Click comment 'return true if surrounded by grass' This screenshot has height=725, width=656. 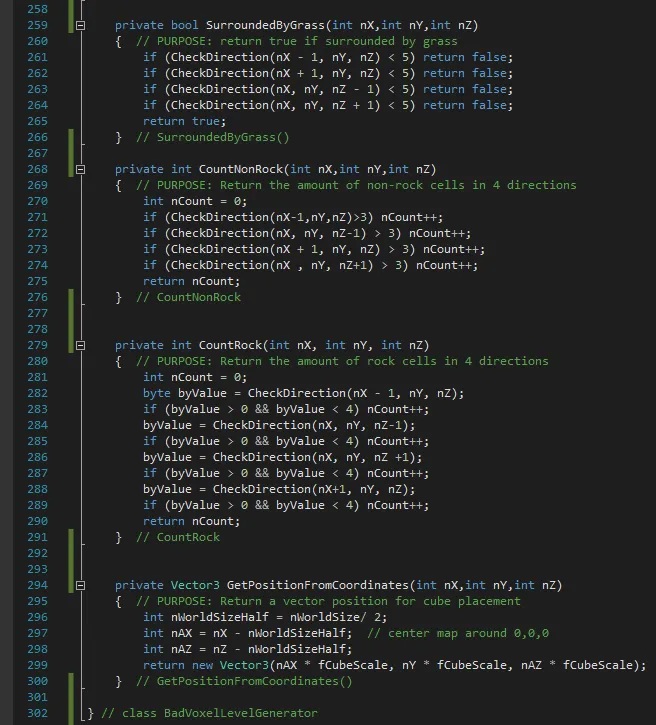click(338, 41)
